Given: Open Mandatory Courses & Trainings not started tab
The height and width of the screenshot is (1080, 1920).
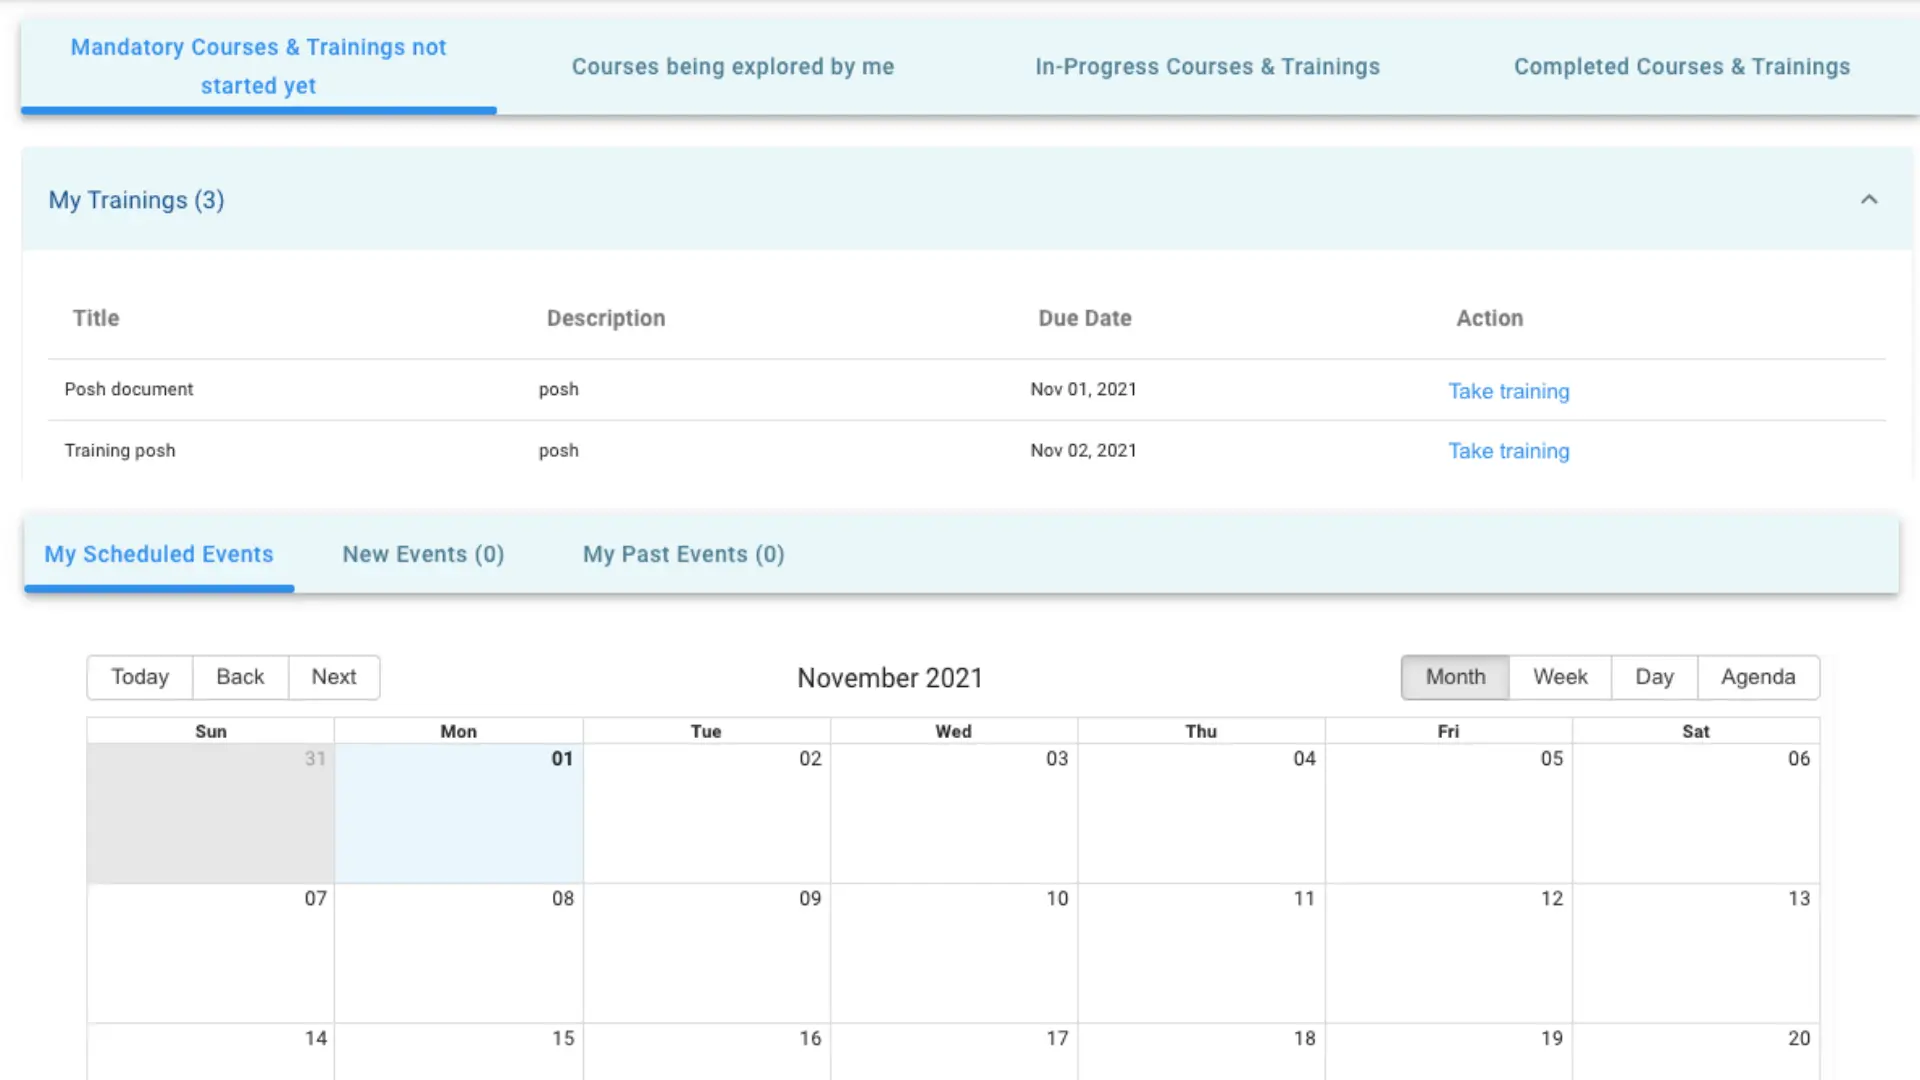Looking at the screenshot, I should (x=258, y=66).
